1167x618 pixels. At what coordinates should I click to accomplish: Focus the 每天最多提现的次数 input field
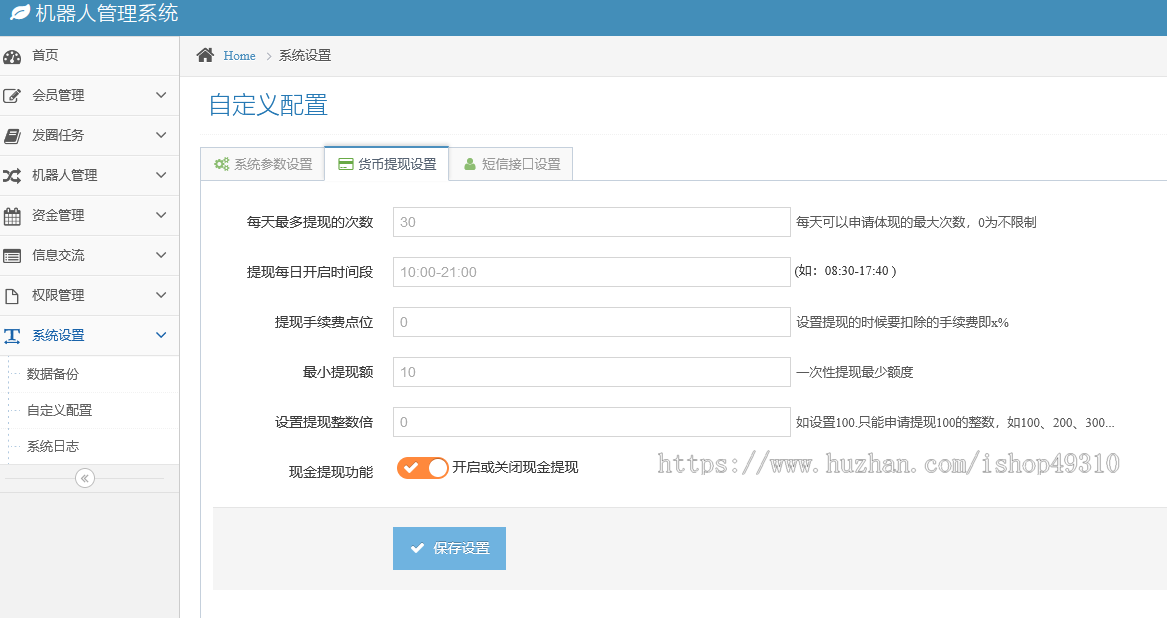coord(592,222)
